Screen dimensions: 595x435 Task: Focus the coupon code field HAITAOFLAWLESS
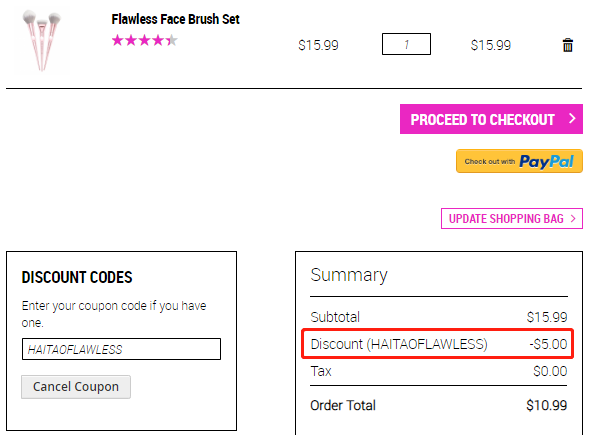click(121, 349)
